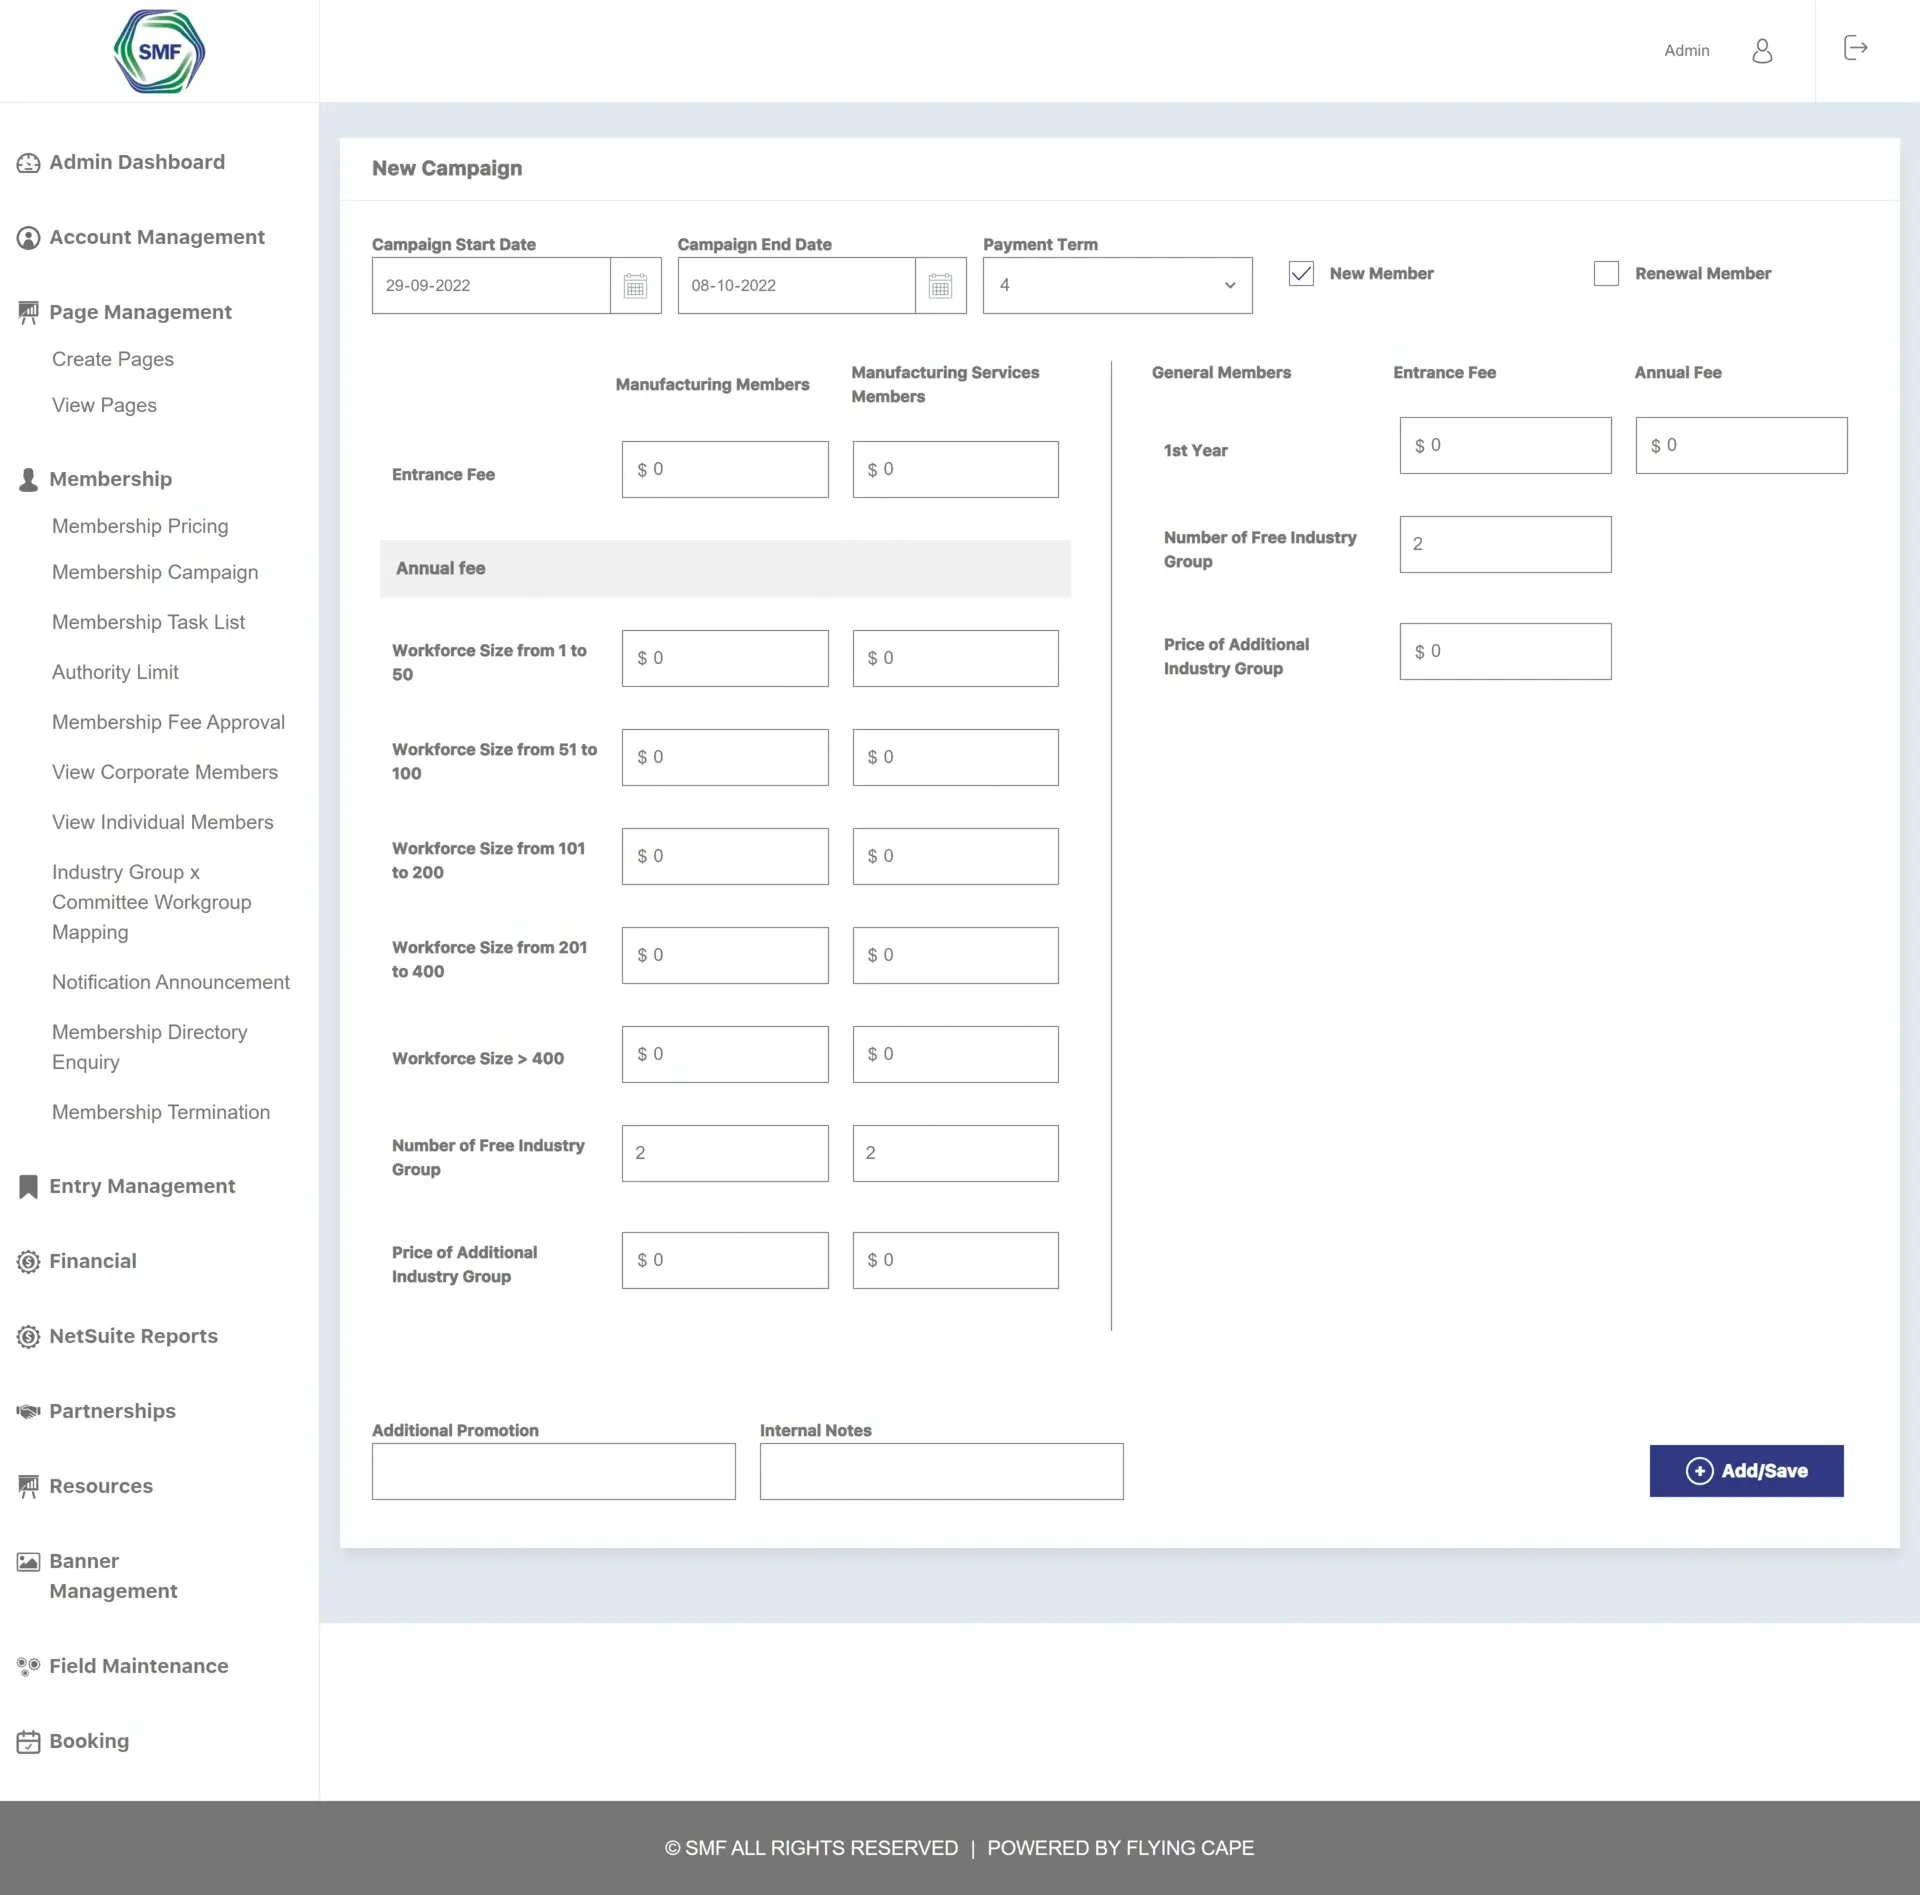The image size is (1920, 1895).
Task: Open the Financial gear icon
Action: tap(28, 1261)
